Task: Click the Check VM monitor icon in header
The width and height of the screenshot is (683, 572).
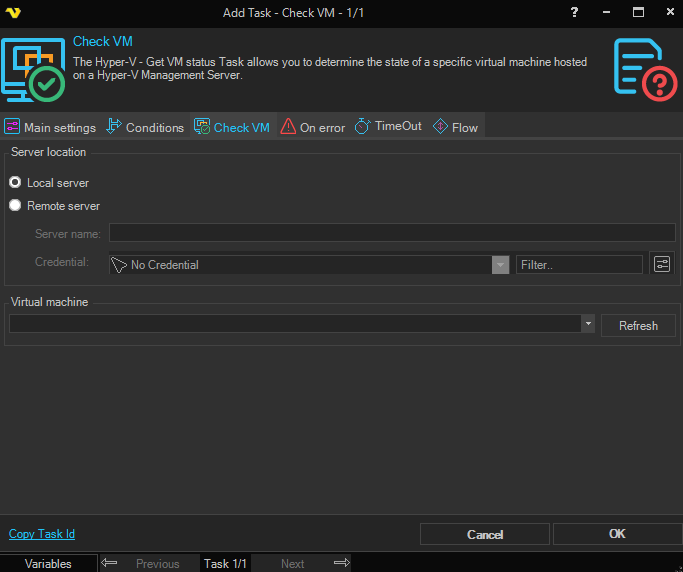Action: (x=33, y=70)
